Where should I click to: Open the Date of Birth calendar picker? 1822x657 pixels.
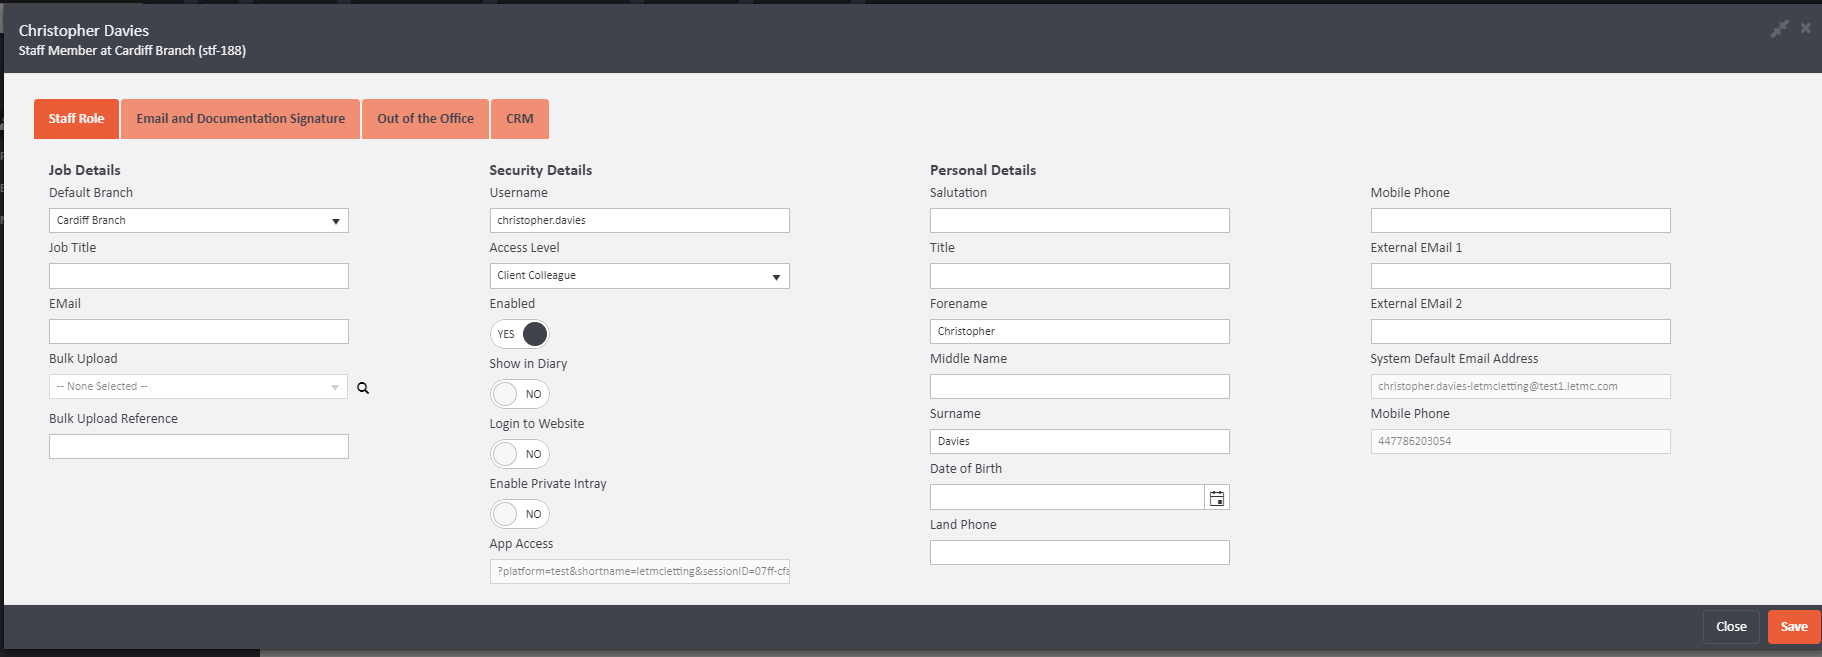click(1216, 498)
